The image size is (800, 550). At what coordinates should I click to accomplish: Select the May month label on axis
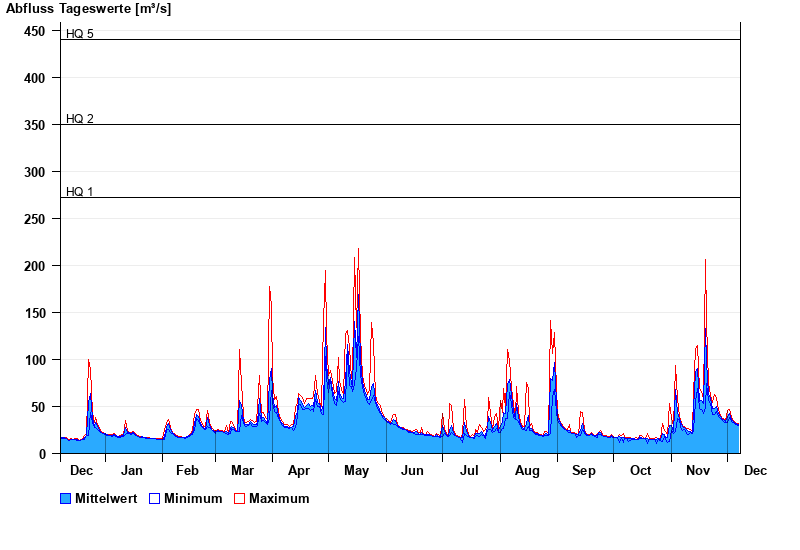tap(357, 471)
